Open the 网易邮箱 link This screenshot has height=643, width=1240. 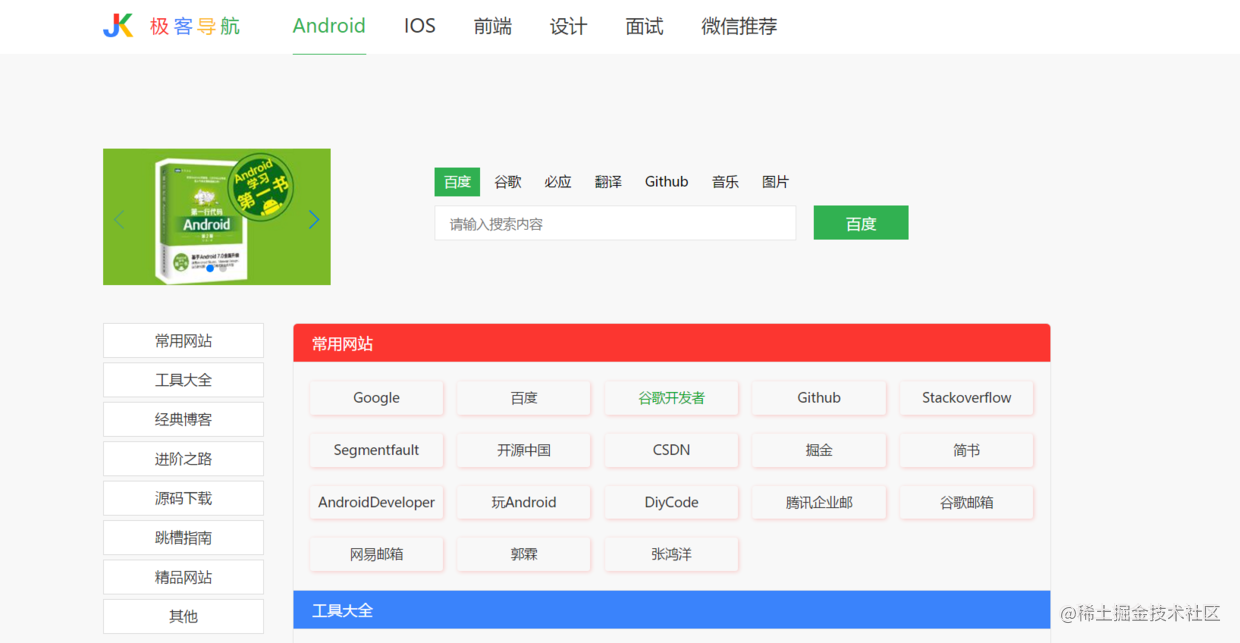click(376, 554)
